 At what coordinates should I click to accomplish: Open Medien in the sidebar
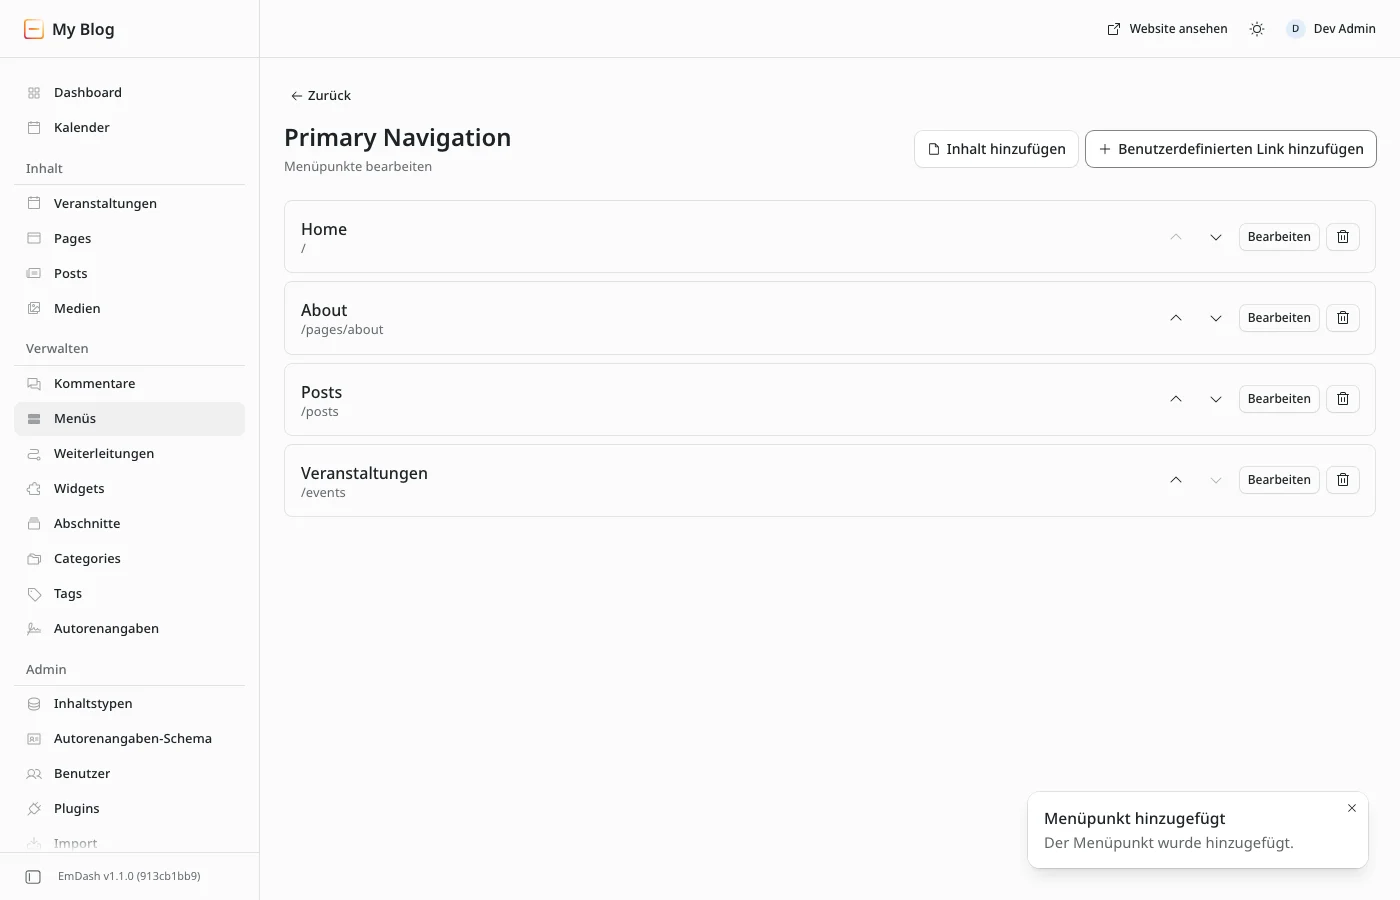pyautogui.click(x=130, y=309)
